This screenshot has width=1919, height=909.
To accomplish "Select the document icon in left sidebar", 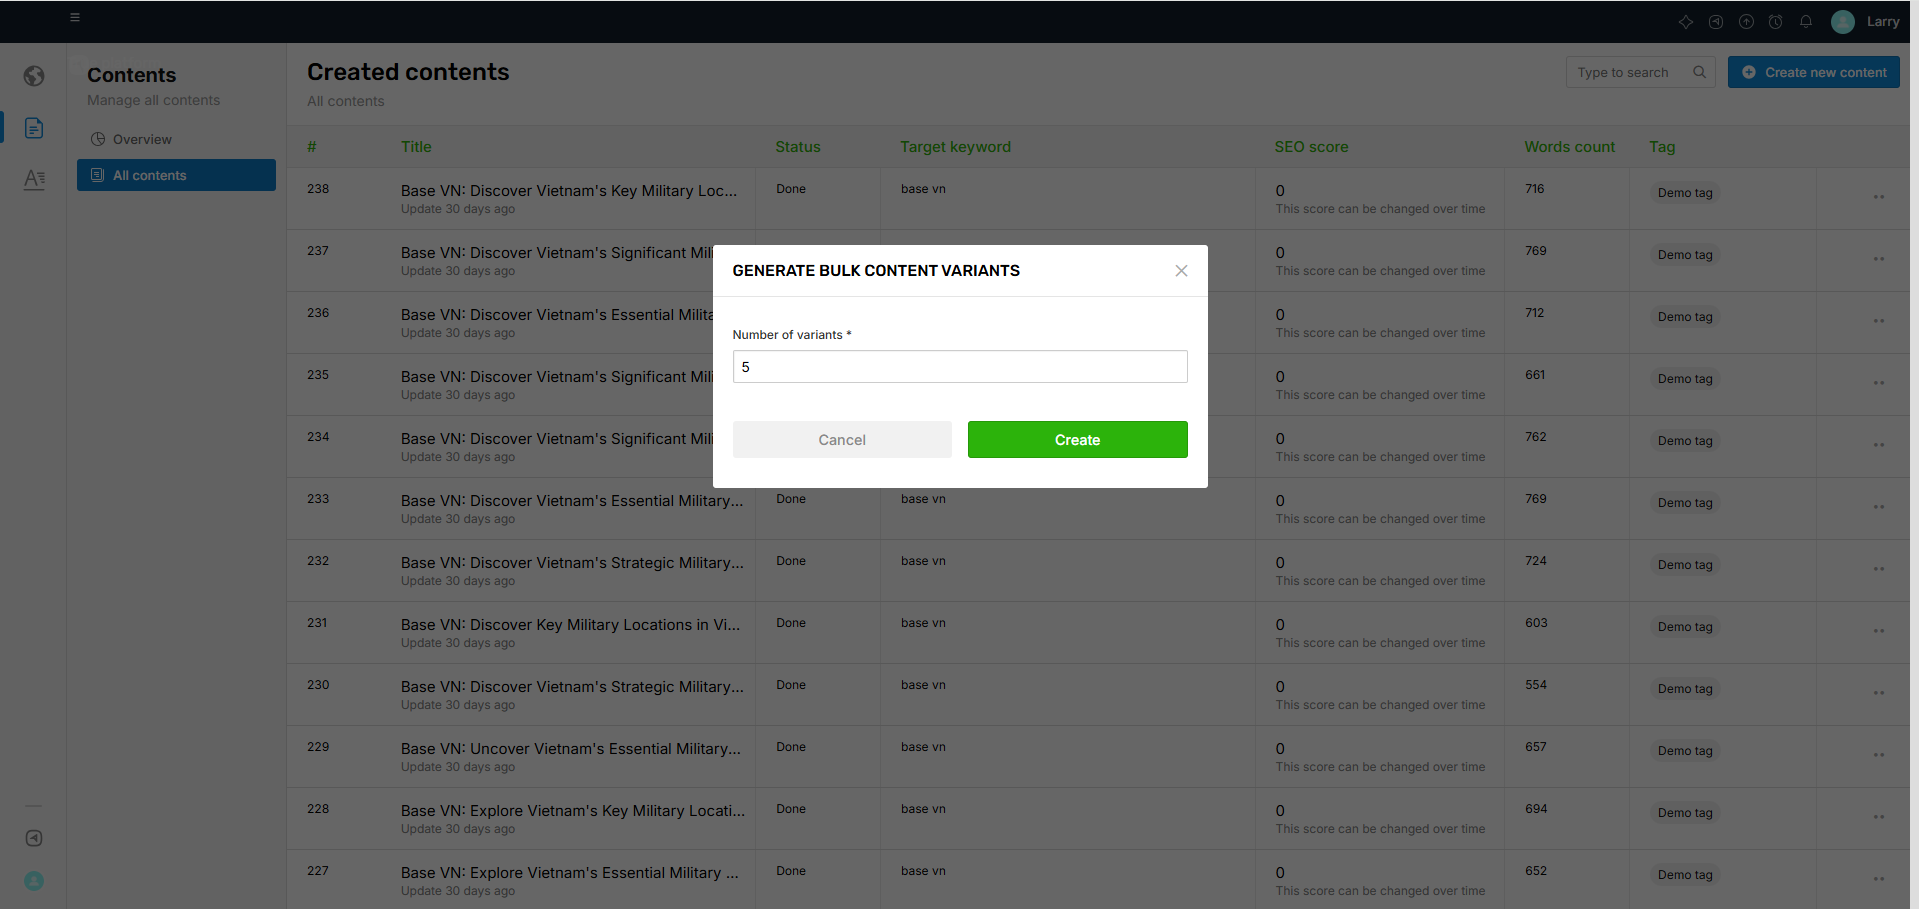I will coord(34,128).
